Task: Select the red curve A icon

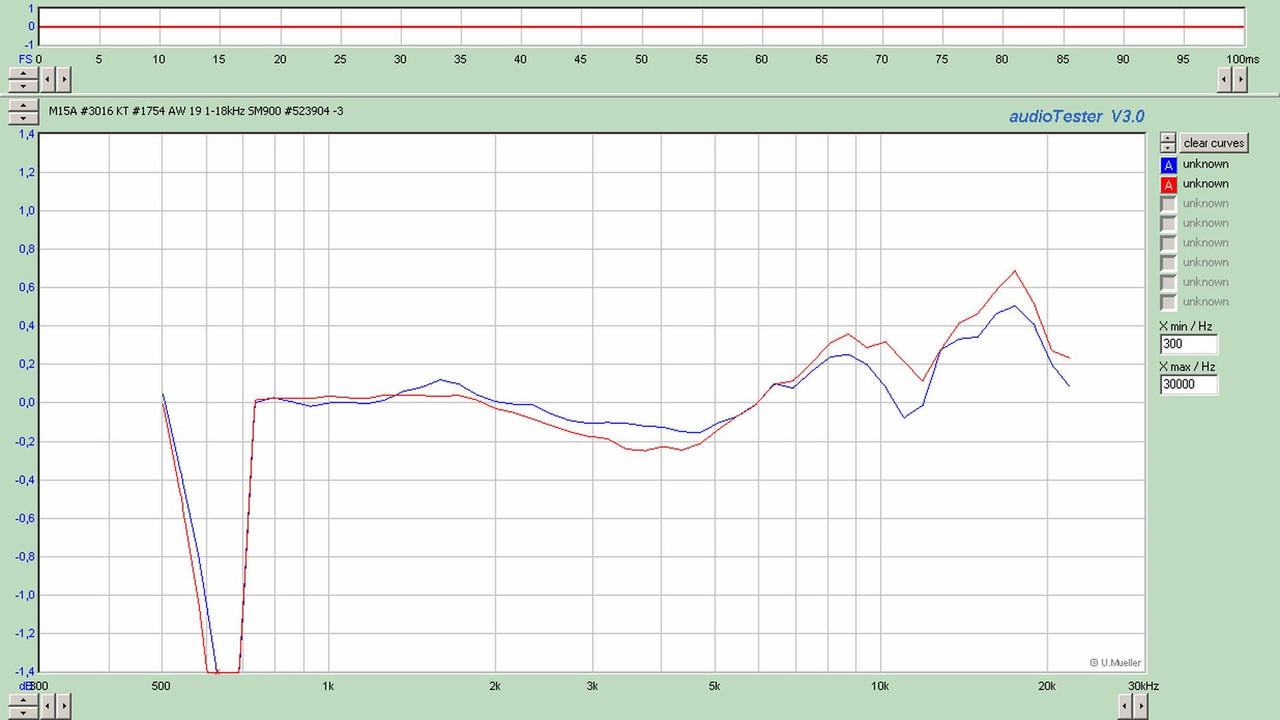Action: [1168, 183]
